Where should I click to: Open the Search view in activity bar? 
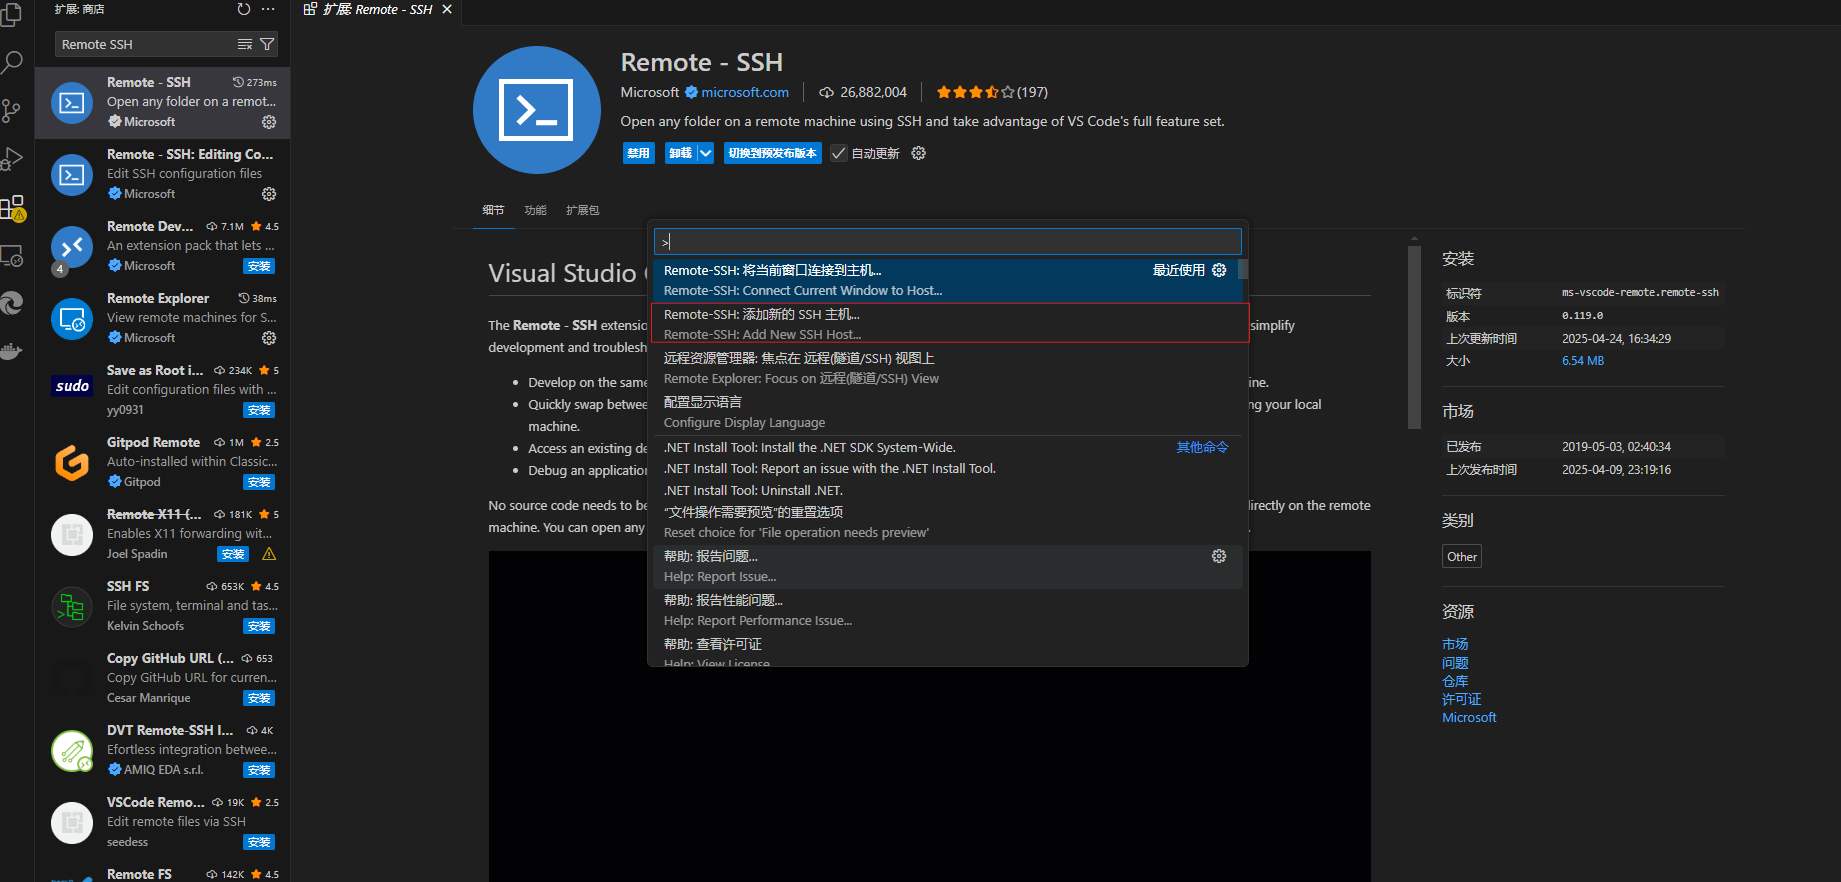tap(12, 62)
